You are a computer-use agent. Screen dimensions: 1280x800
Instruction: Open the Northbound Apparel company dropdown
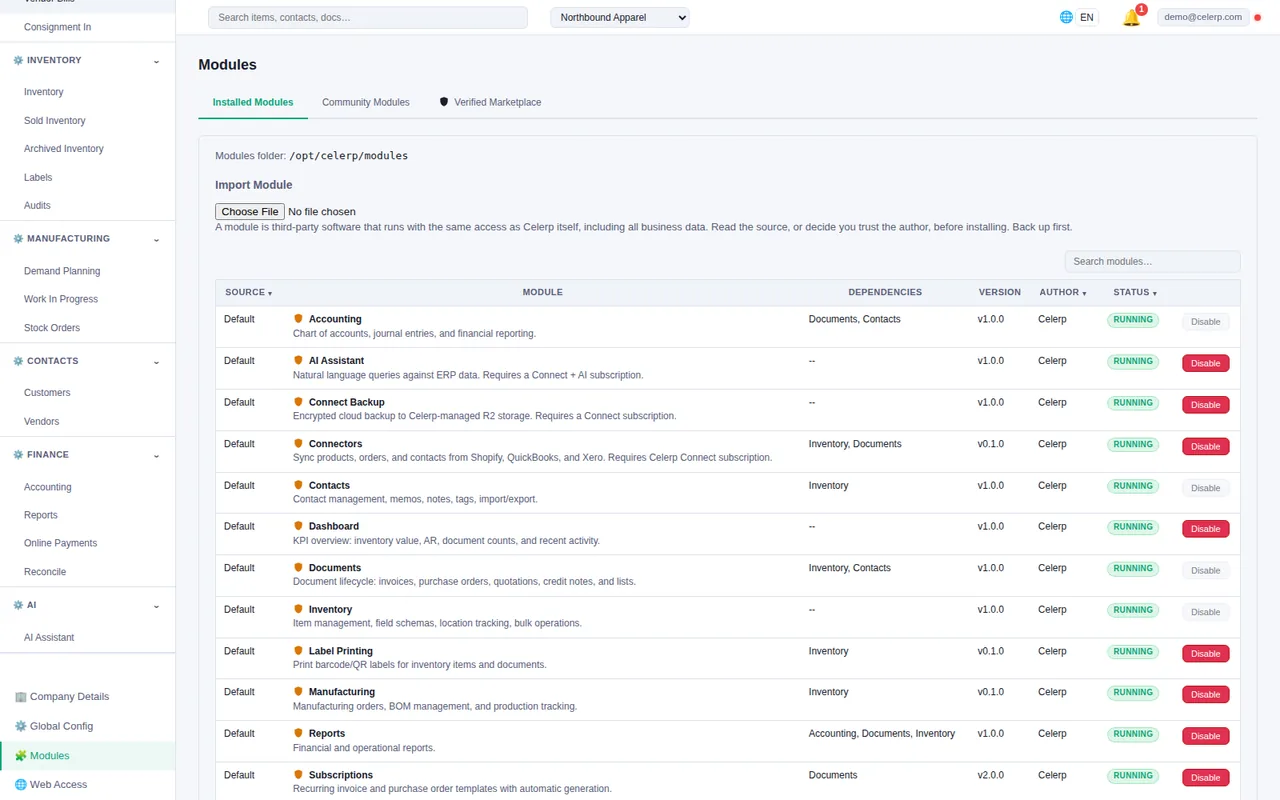click(x=620, y=17)
